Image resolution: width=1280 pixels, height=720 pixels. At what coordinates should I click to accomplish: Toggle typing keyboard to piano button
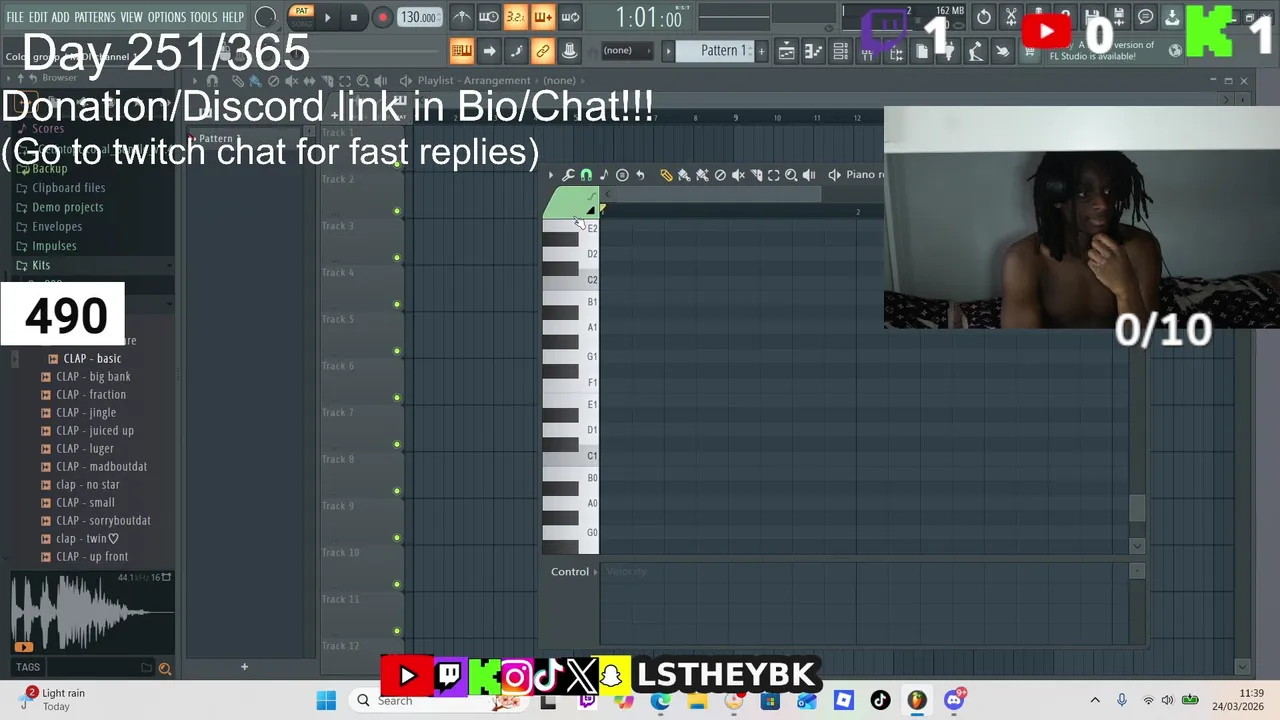(462, 51)
